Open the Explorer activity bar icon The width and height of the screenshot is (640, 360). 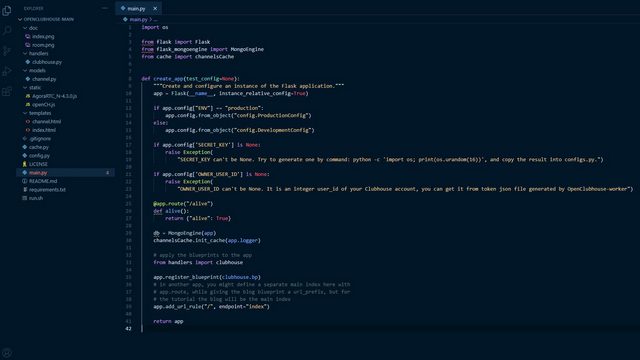7,11
